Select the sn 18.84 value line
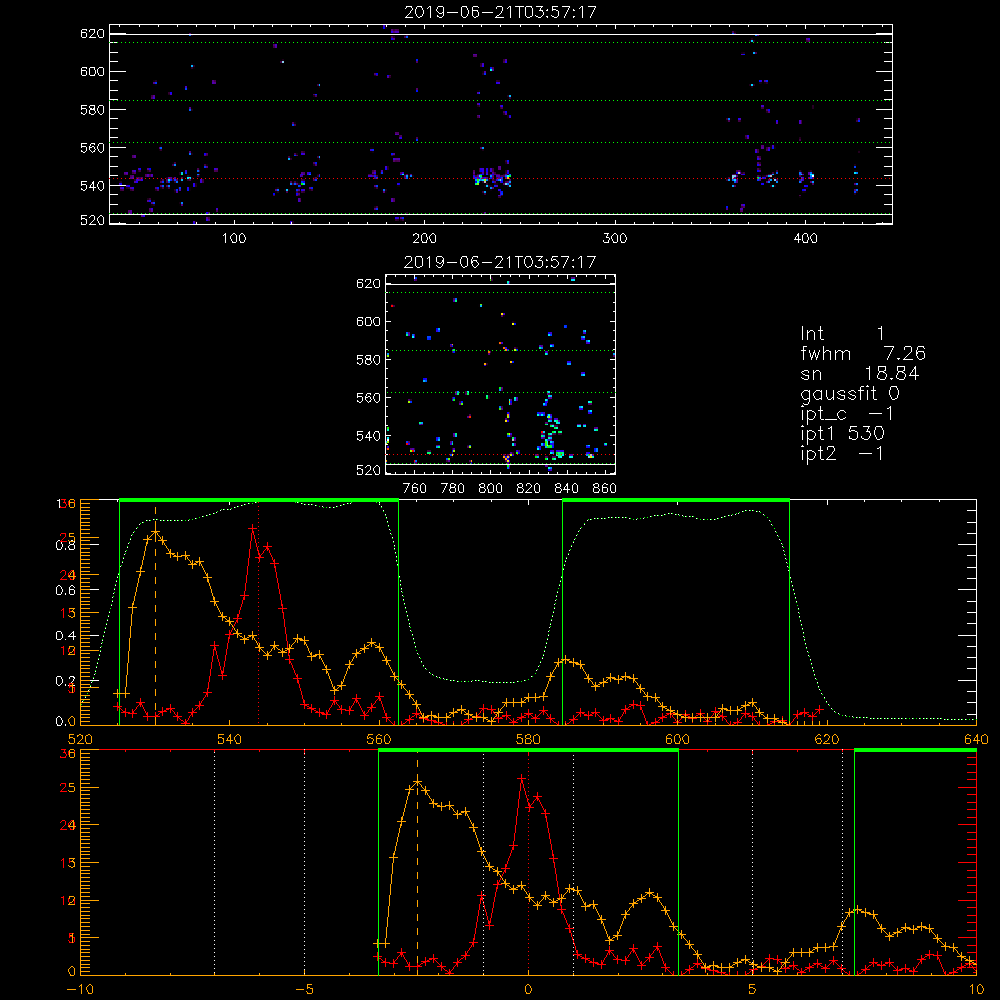 pos(860,373)
